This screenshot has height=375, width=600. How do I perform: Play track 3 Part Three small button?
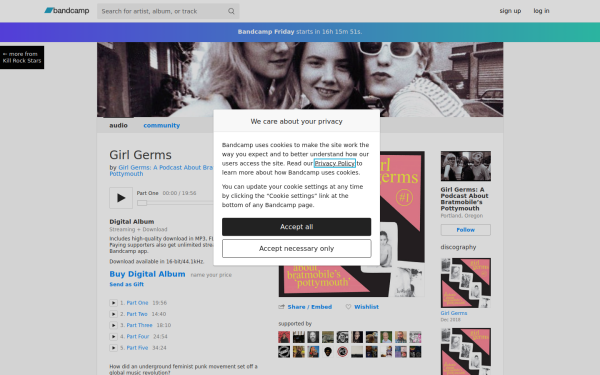point(113,325)
